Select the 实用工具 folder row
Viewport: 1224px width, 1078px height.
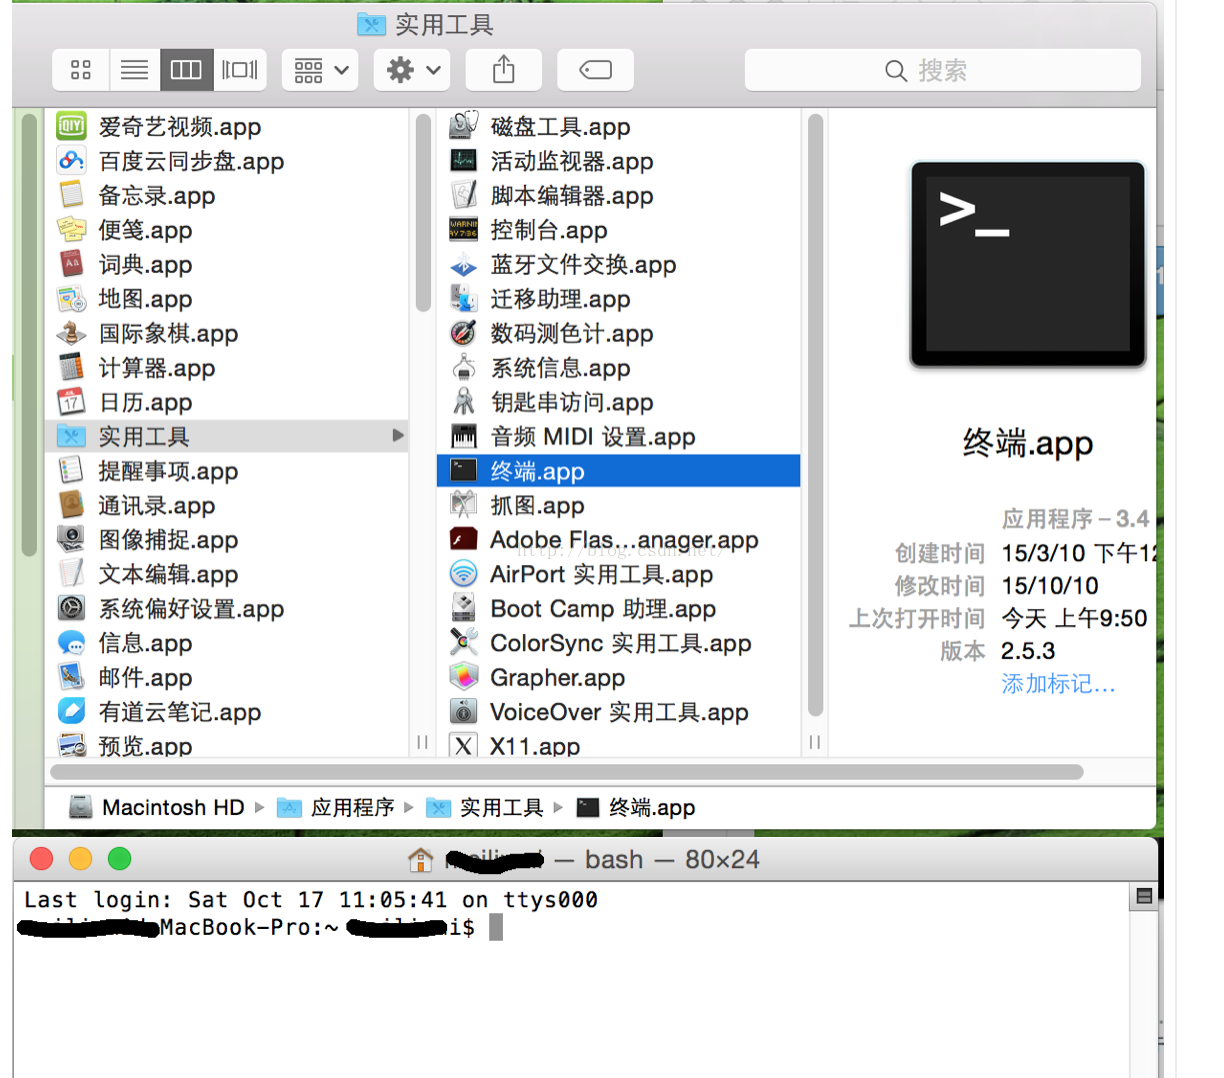(228, 436)
